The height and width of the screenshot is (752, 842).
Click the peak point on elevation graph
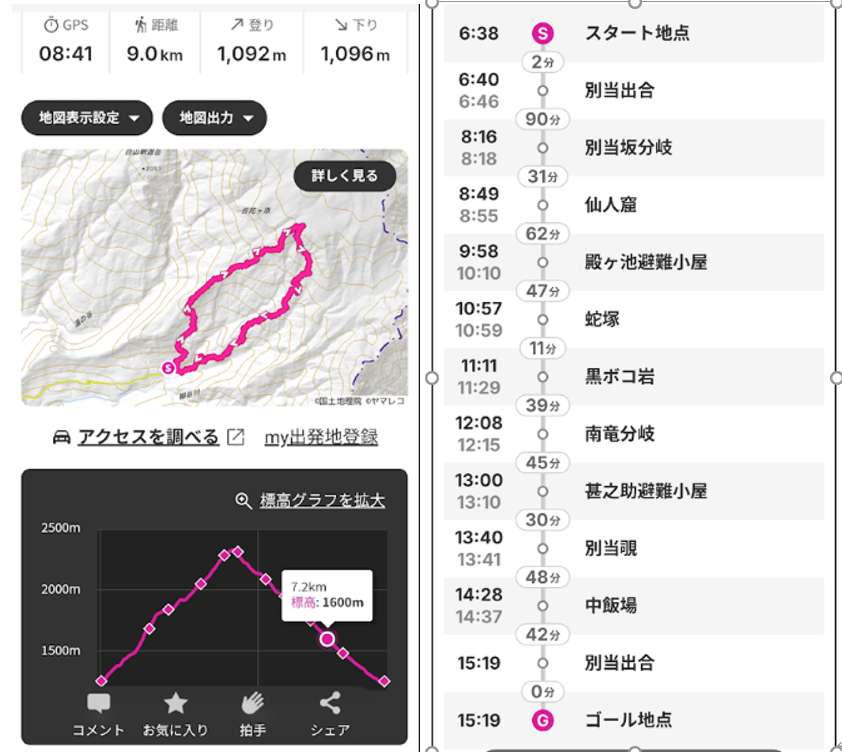coord(237,551)
